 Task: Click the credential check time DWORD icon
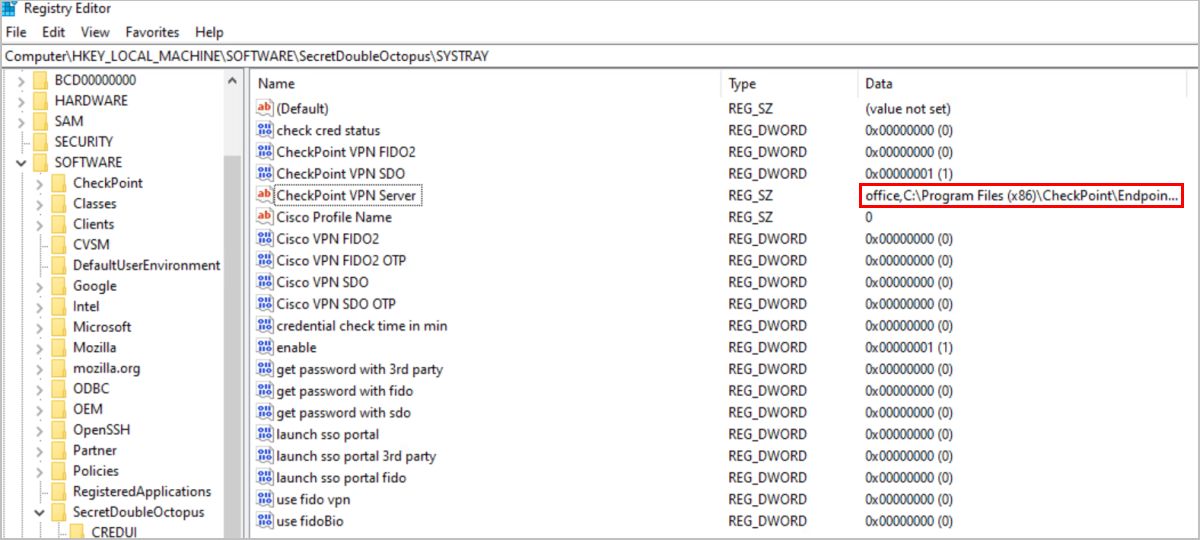[x=265, y=326]
